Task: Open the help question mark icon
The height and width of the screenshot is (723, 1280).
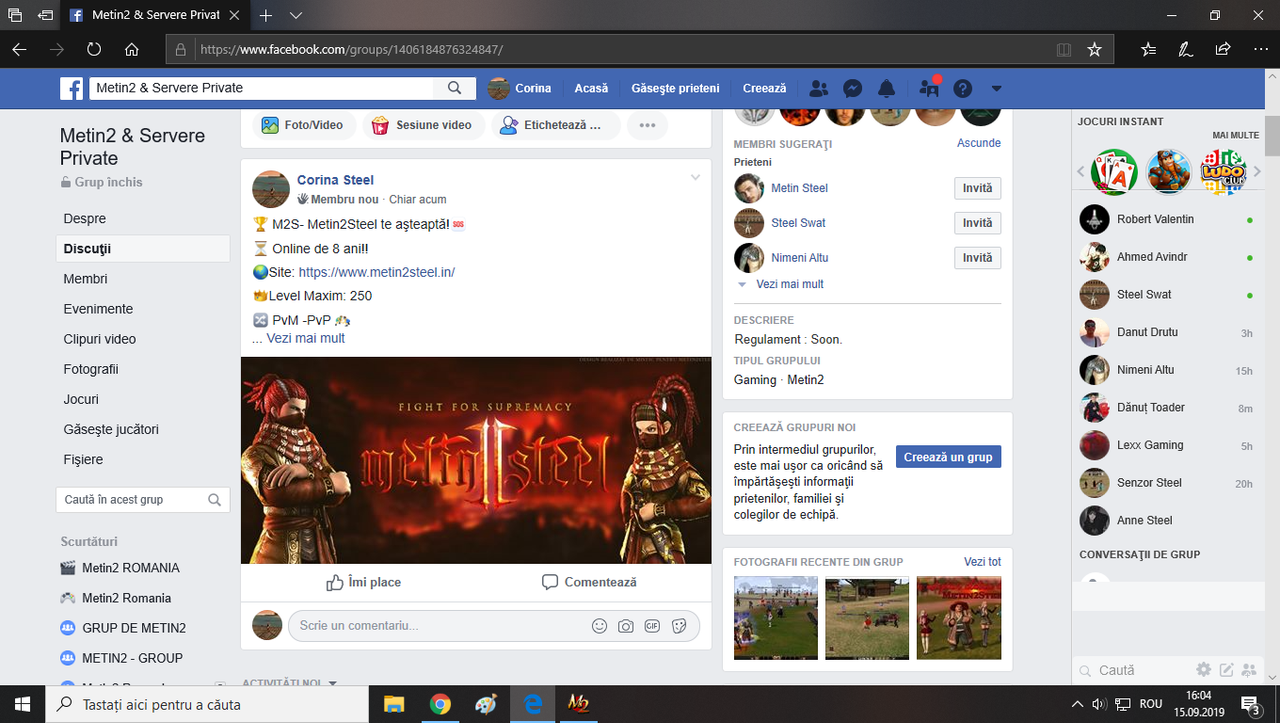Action: (963, 88)
